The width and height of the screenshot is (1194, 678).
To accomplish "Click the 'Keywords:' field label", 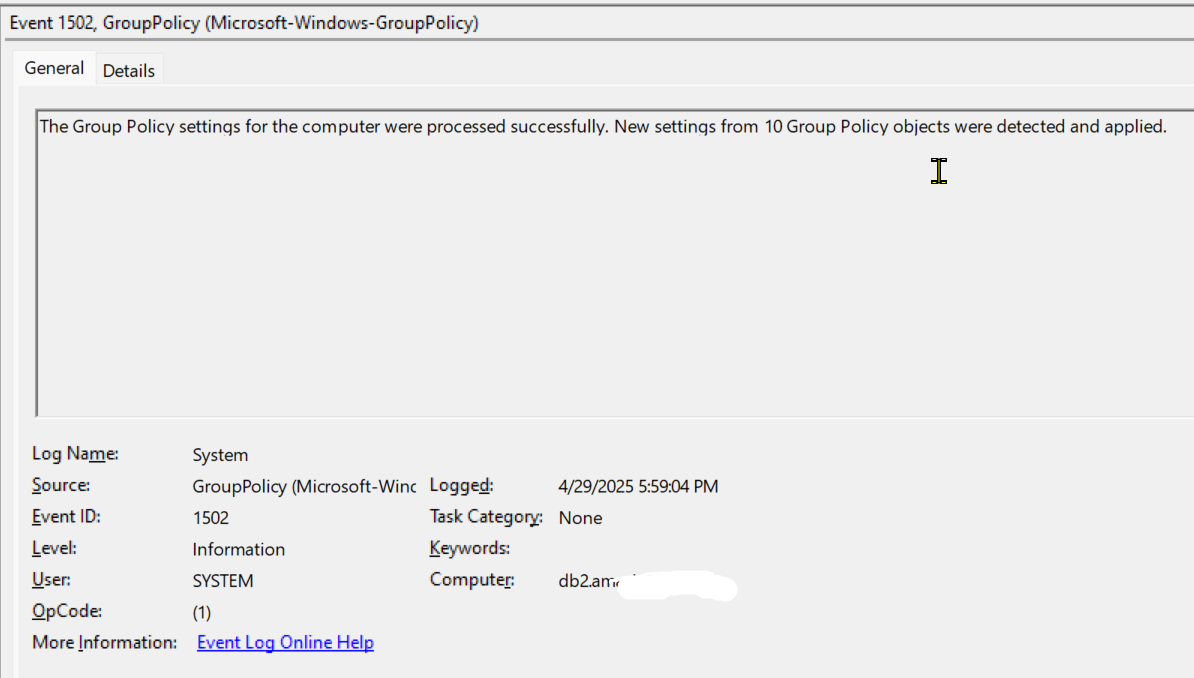I will (x=470, y=548).
